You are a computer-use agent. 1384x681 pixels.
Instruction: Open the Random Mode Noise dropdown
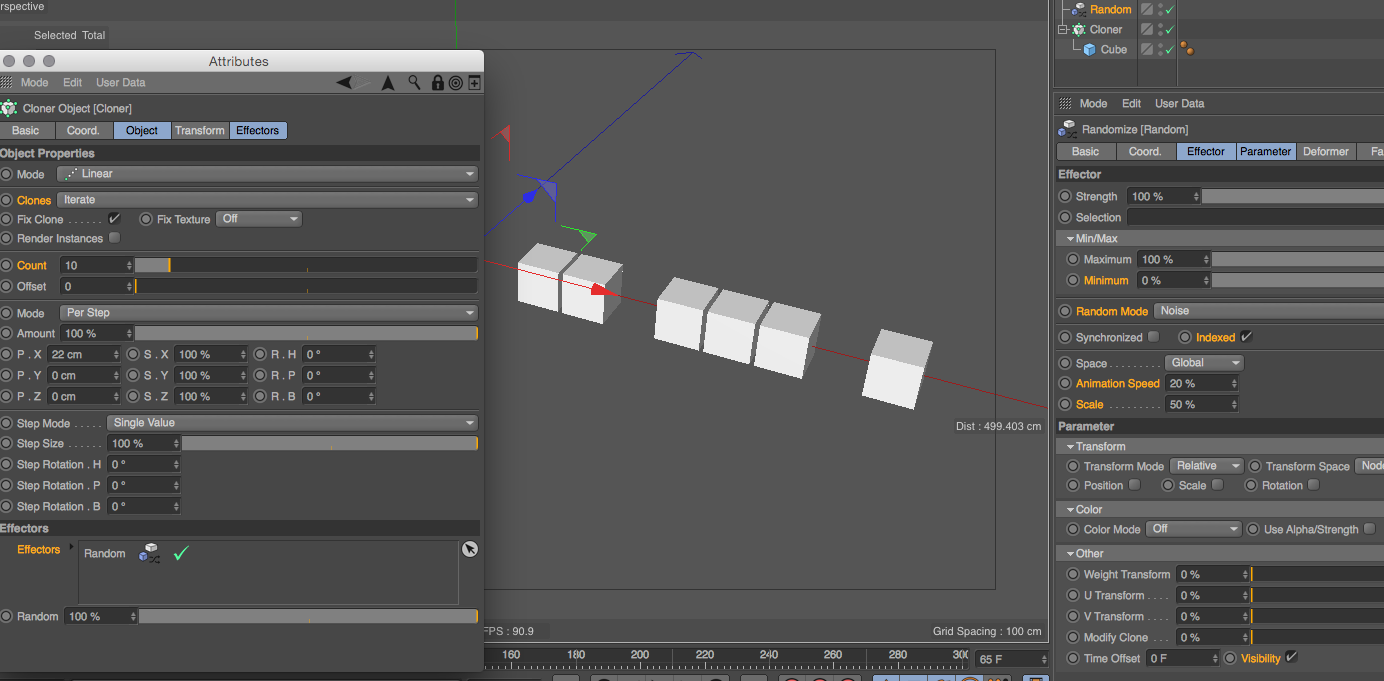1268,311
